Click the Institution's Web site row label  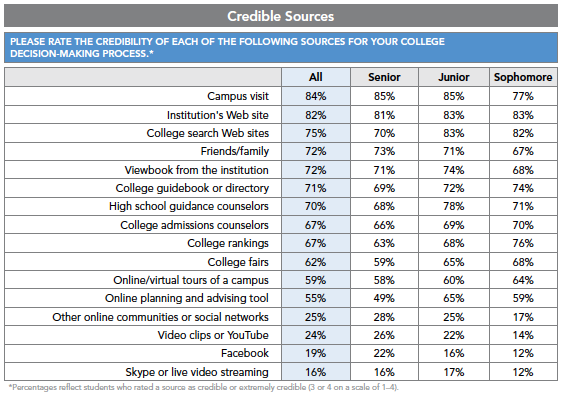(x=218, y=115)
